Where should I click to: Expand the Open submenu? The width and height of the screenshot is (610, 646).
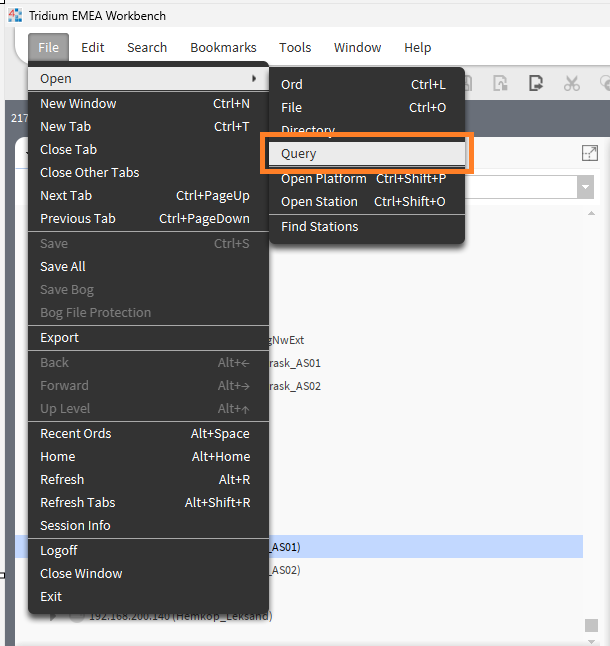(148, 79)
